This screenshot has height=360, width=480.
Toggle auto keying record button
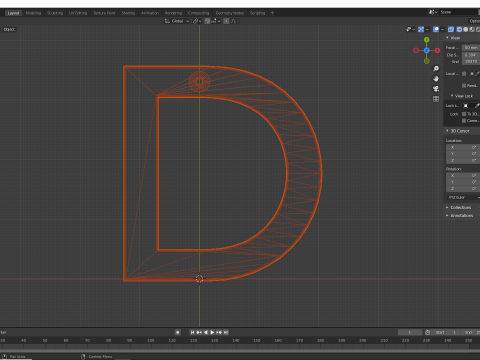[x=178, y=332]
